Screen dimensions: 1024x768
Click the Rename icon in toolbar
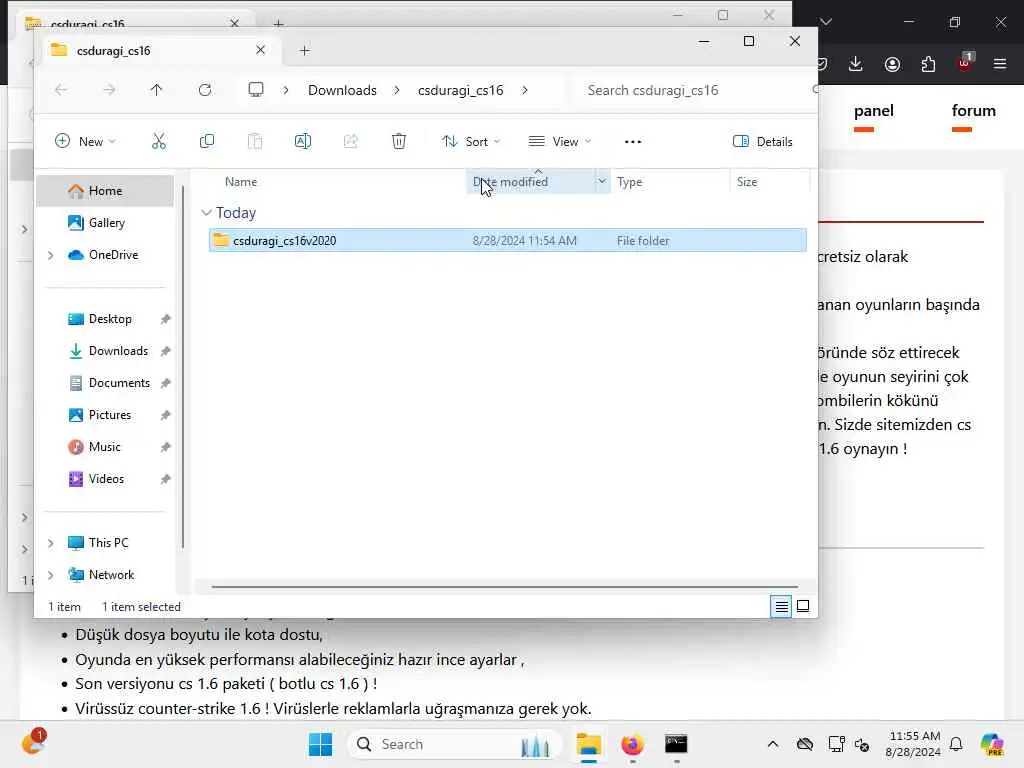(x=303, y=141)
